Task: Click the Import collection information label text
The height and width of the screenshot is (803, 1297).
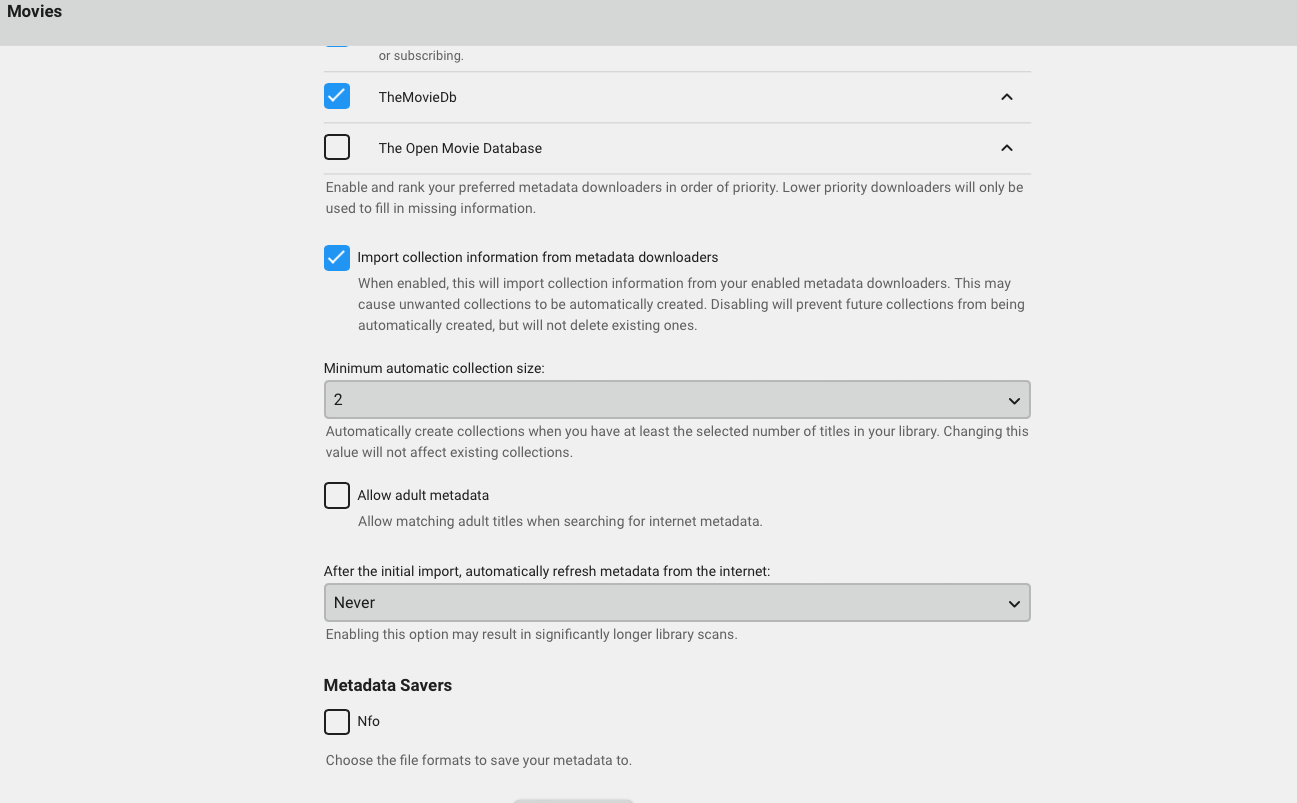Action: click(537, 257)
